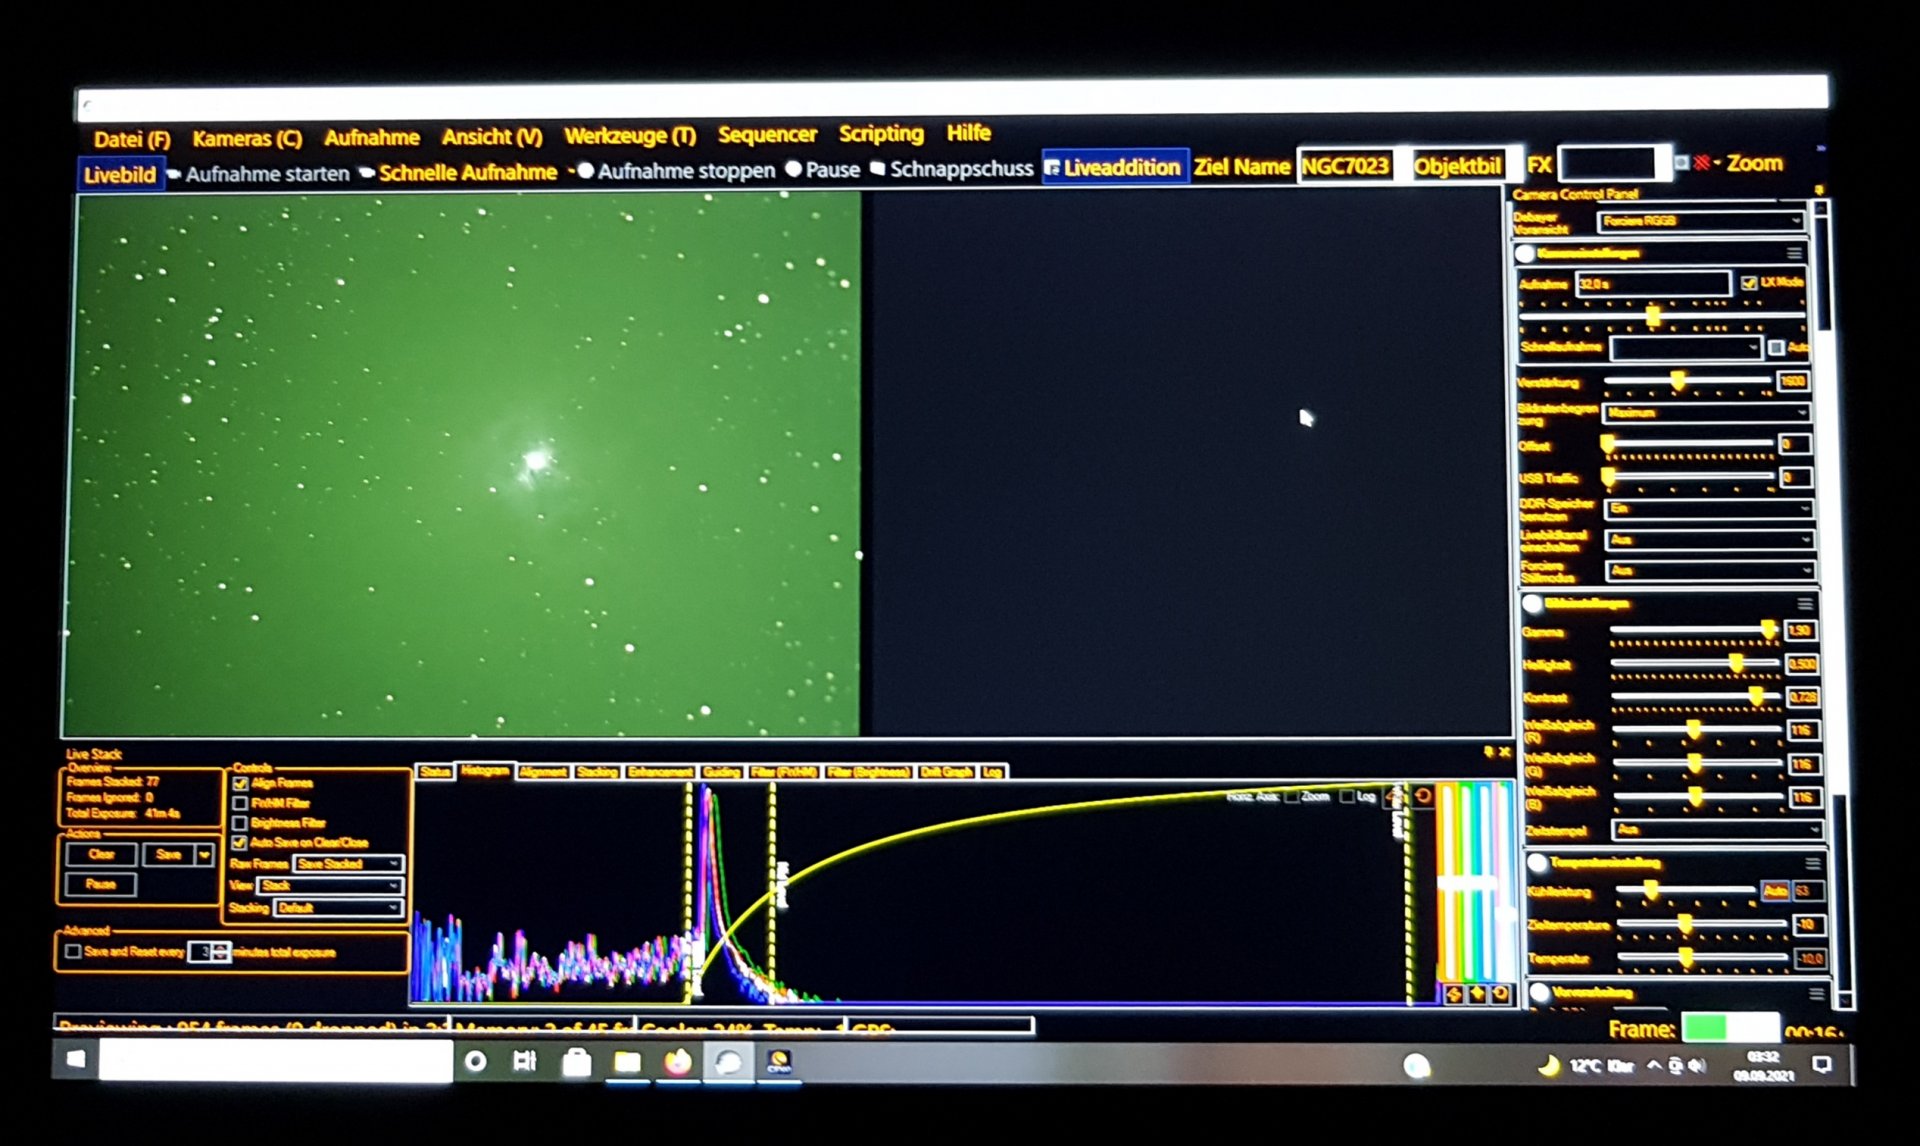The height and width of the screenshot is (1146, 1920).
Task: Click the Save button in Live Stack
Action: tap(169, 854)
